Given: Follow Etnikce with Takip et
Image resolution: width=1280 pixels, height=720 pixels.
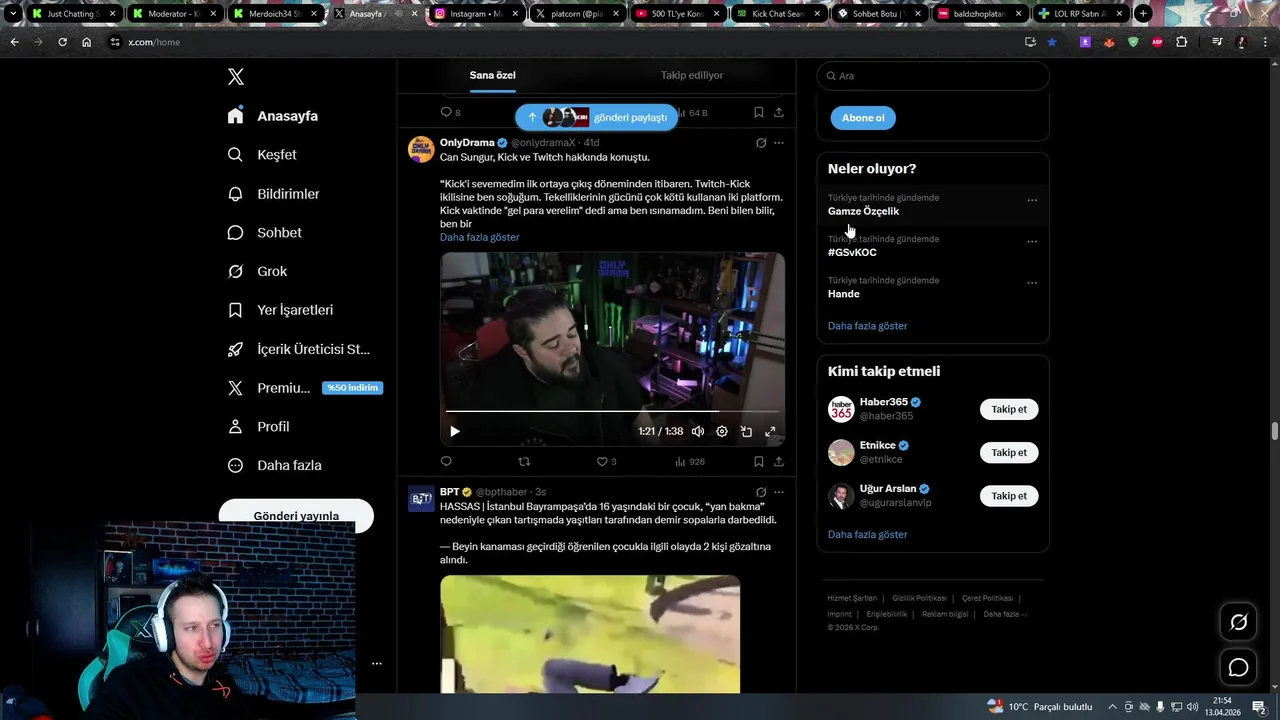Looking at the screenshot, I should click(1009, 452).
